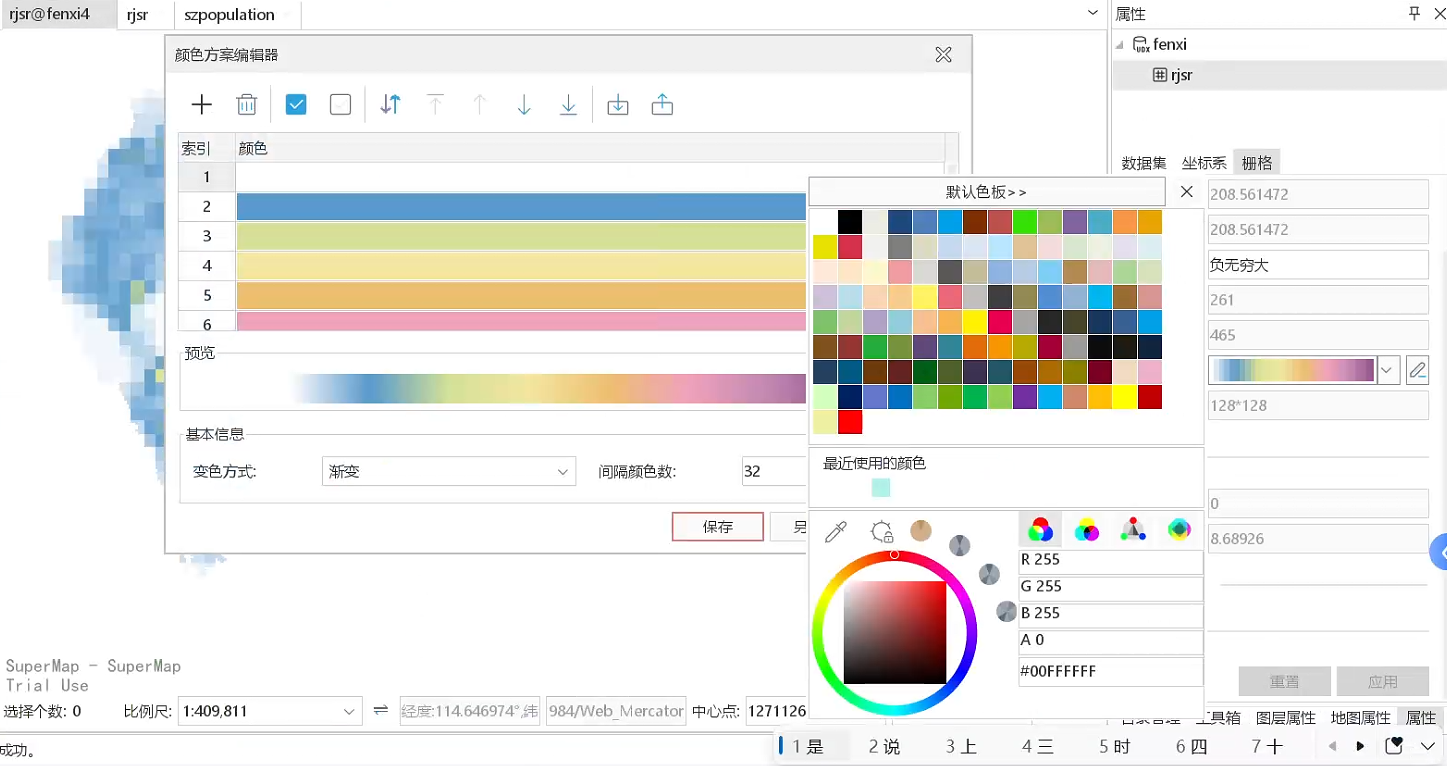1447x766 pixels.
Task: Pin the 属性 panel with pushpin
Action: 1414,14
